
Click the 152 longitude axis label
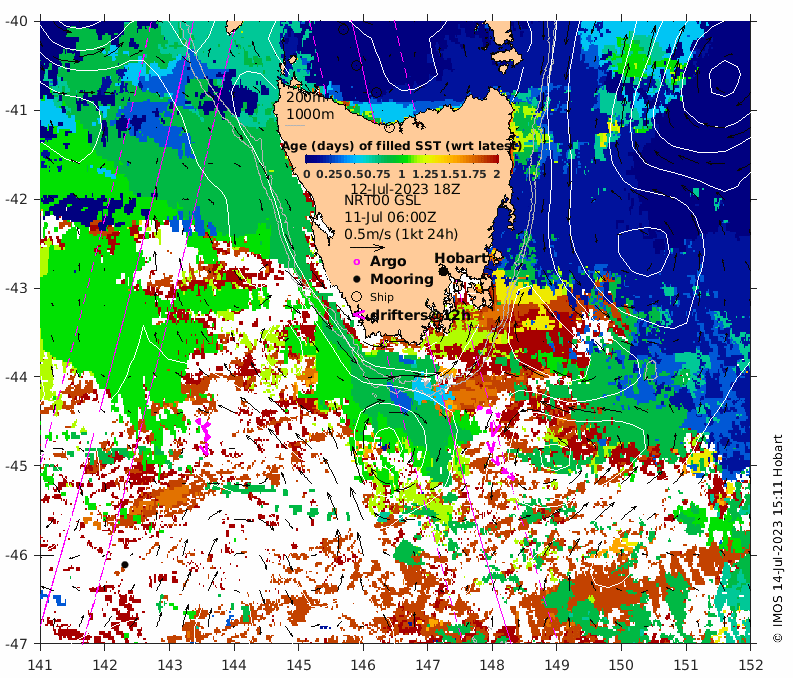(750, 664)
